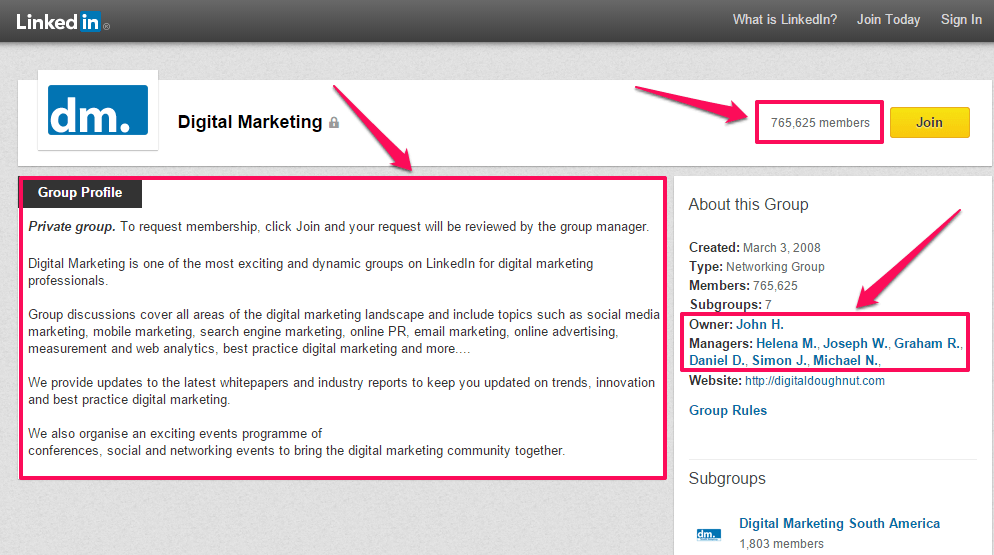Viewport: 994px width, 555px height.
Task: Click the yellow Join button
Action: [x=929, y=122]
